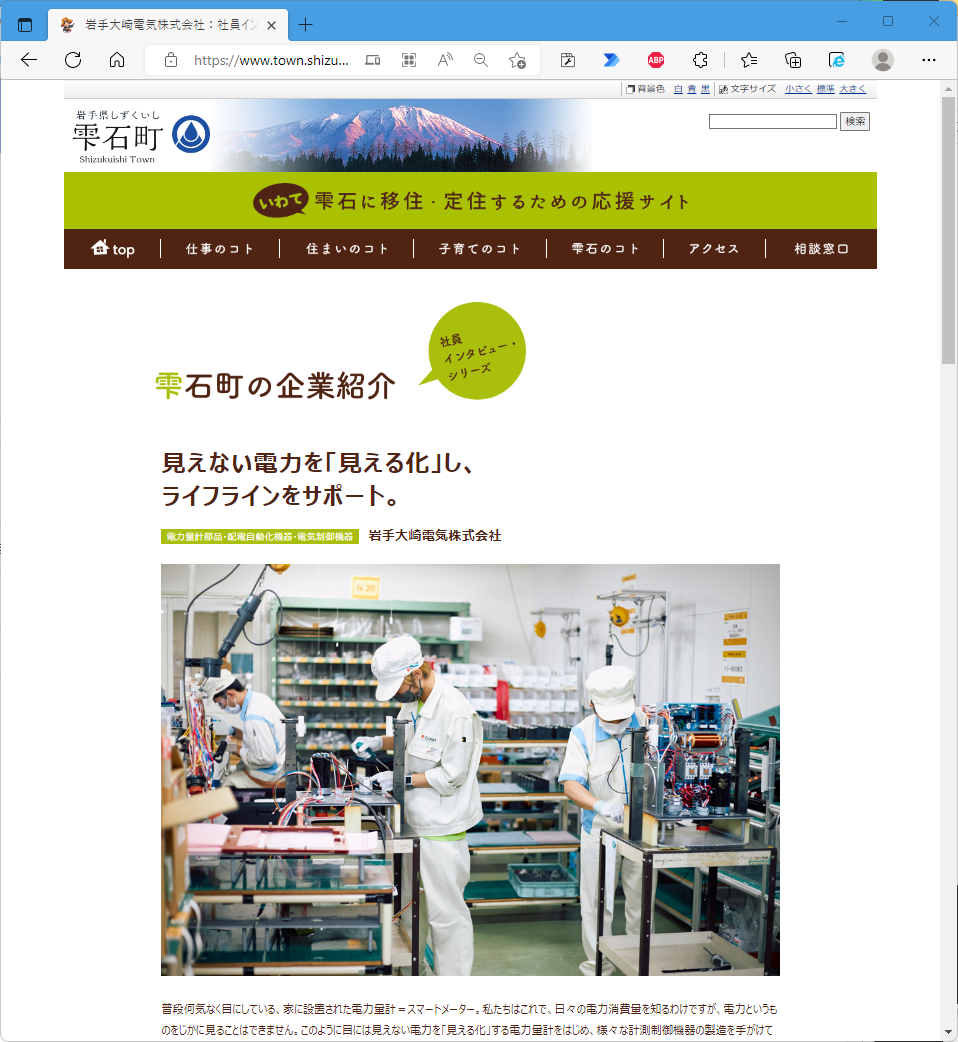Reset text size with 標準
This screenshot has height=1042, width=958.
tap(826, 89)
